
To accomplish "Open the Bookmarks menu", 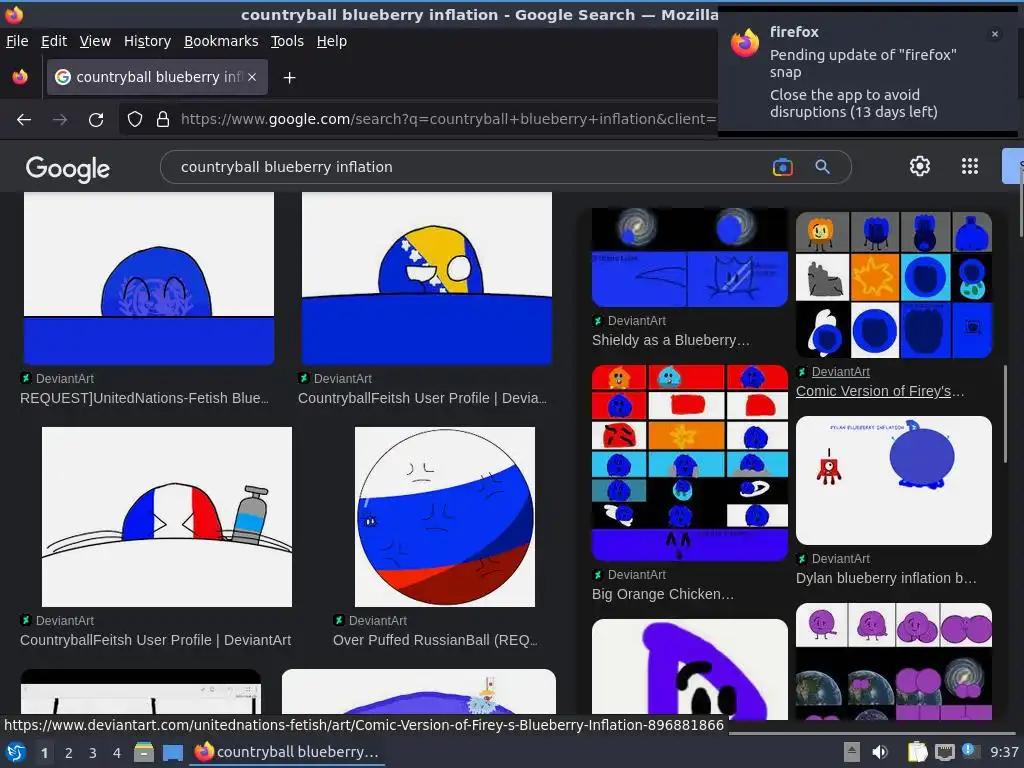I will pyautogui.click(x=221, y=41).
